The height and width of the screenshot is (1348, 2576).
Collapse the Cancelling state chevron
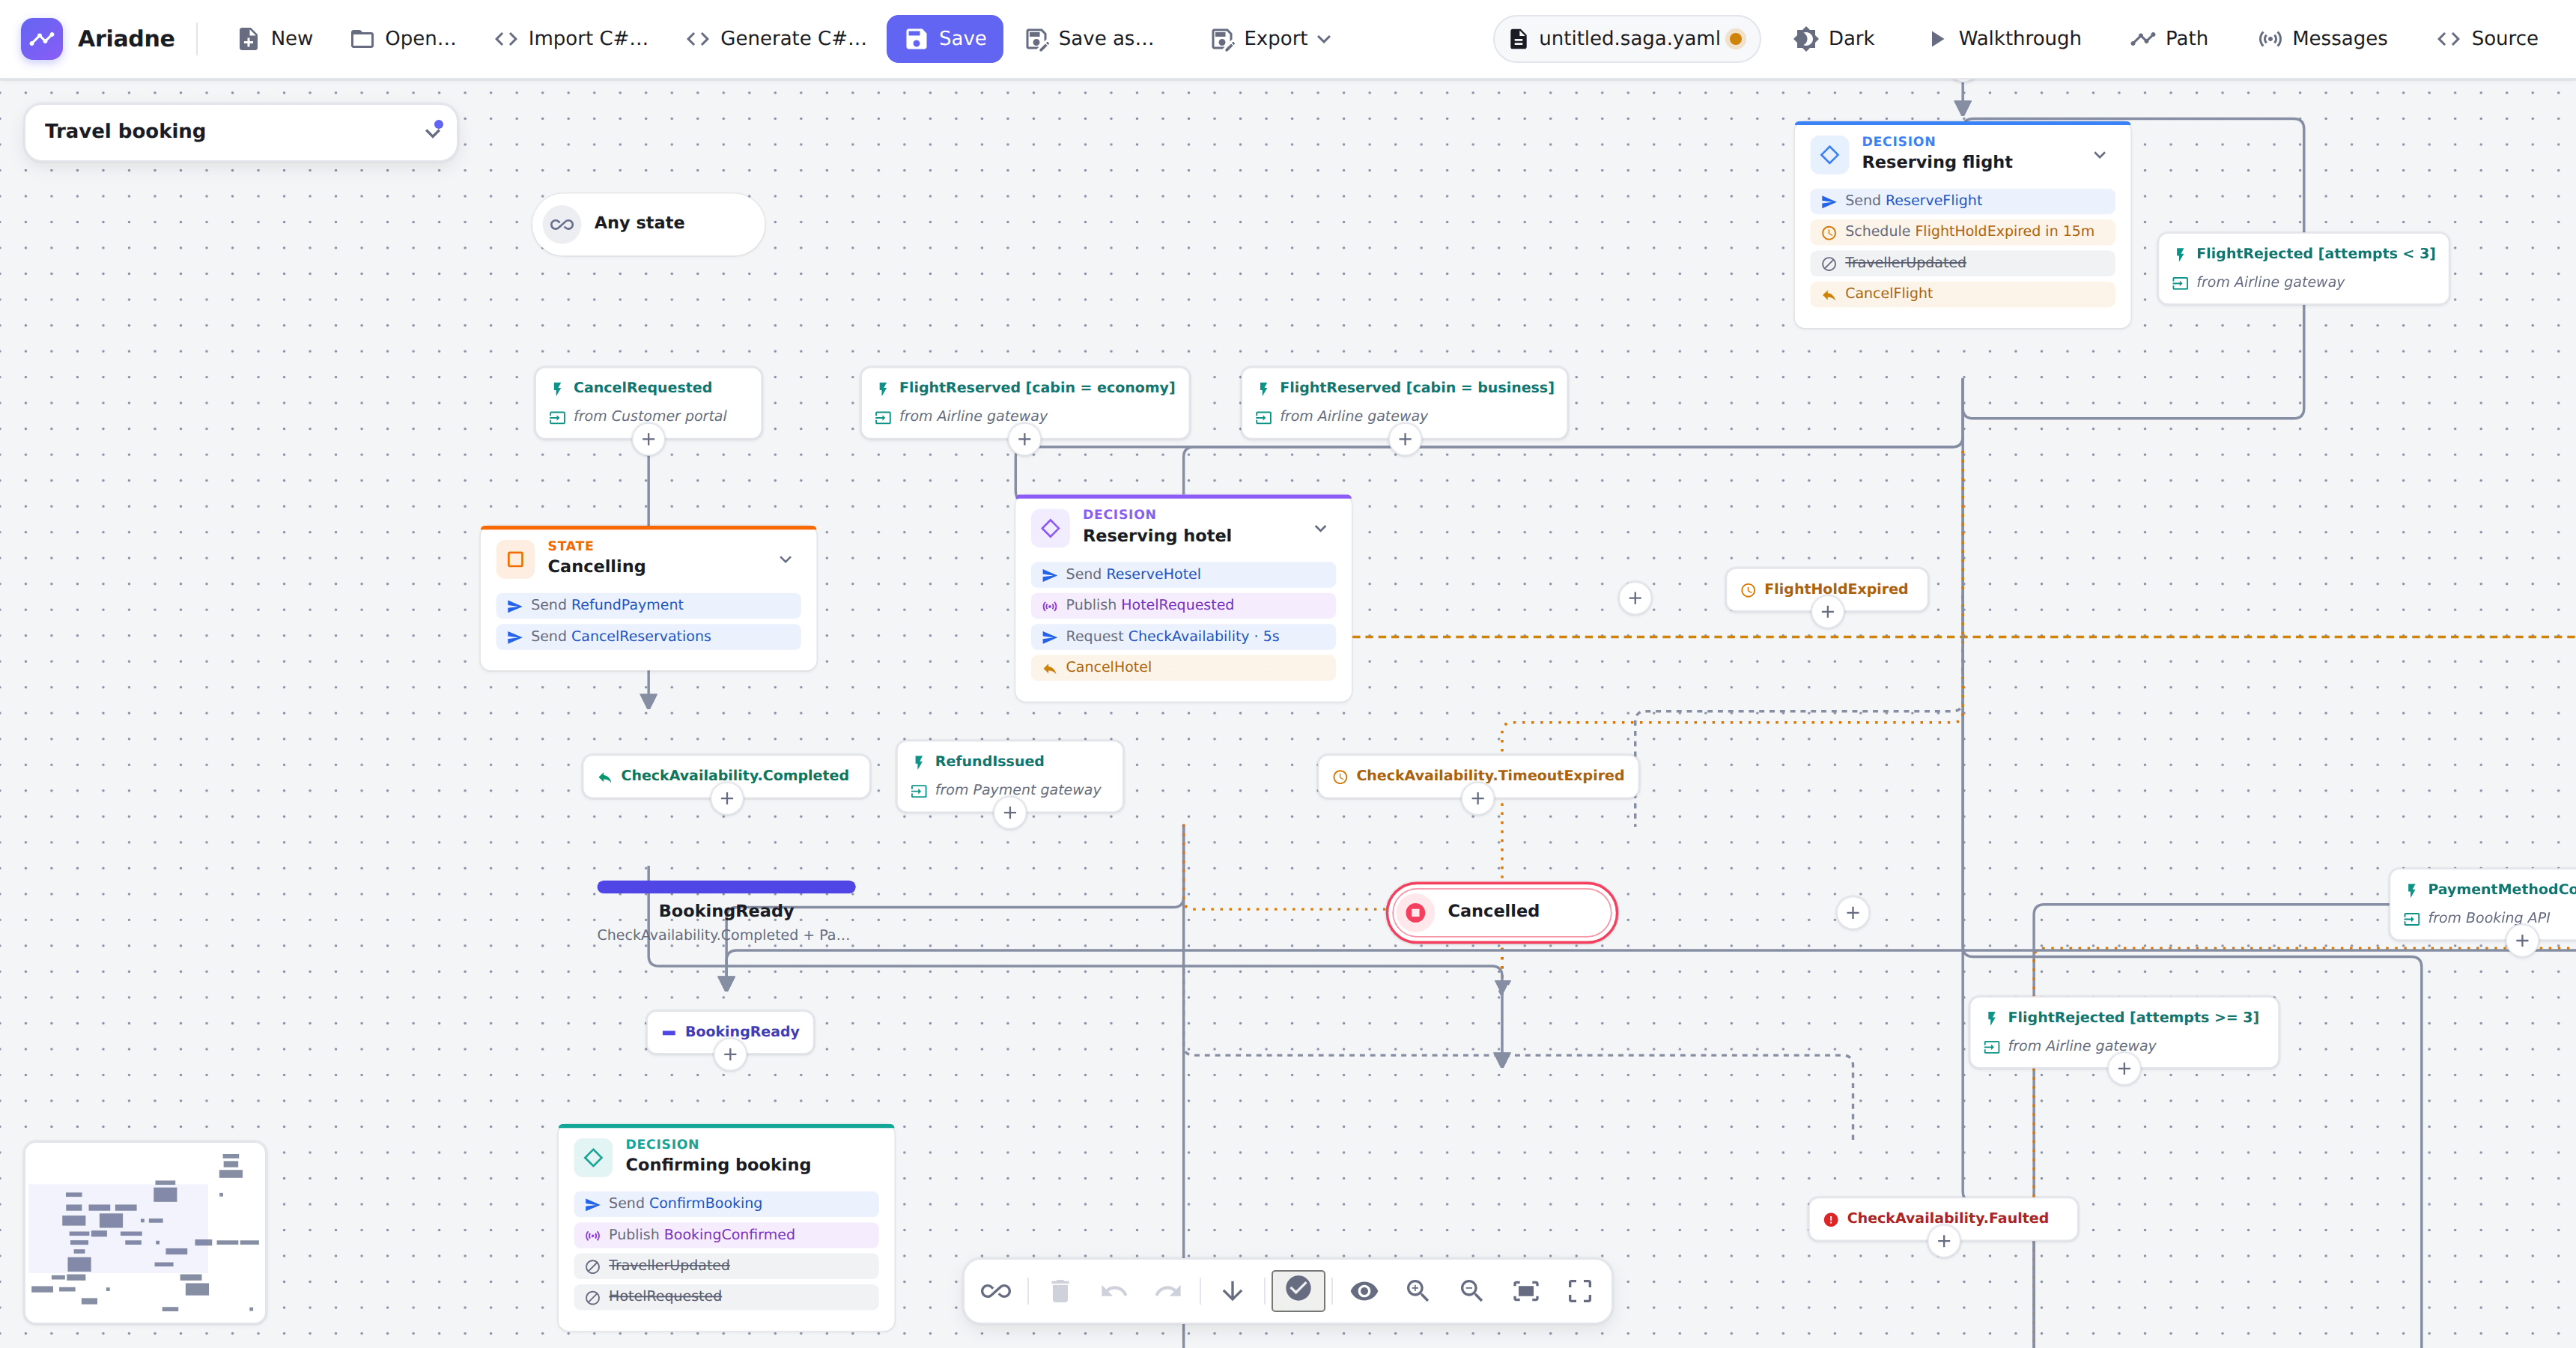pyautogui.click(x=785, y=559)
